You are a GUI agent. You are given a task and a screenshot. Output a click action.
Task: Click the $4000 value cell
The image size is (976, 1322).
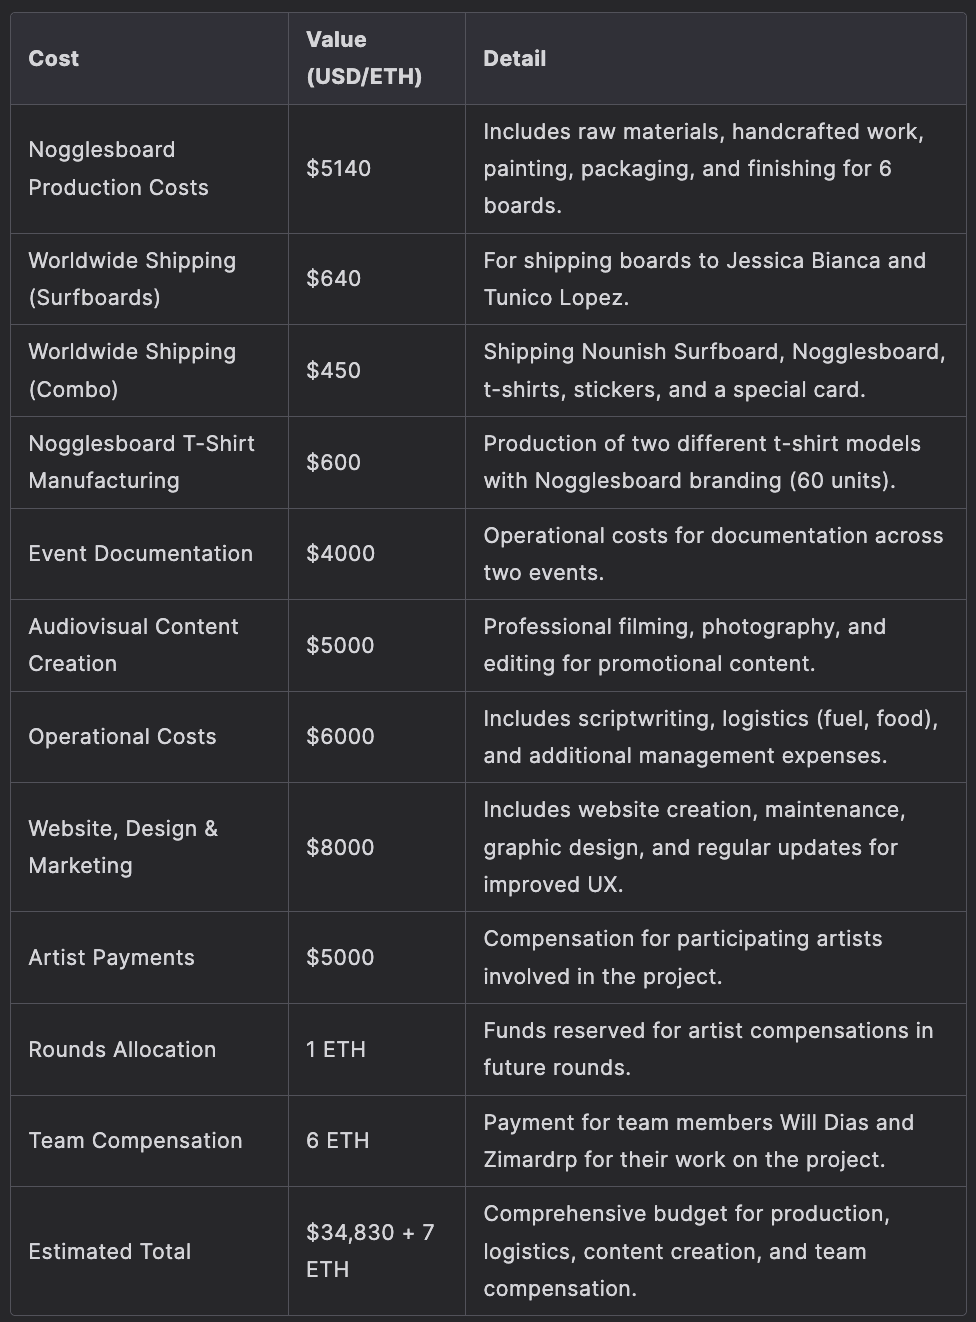click(340, 554)
